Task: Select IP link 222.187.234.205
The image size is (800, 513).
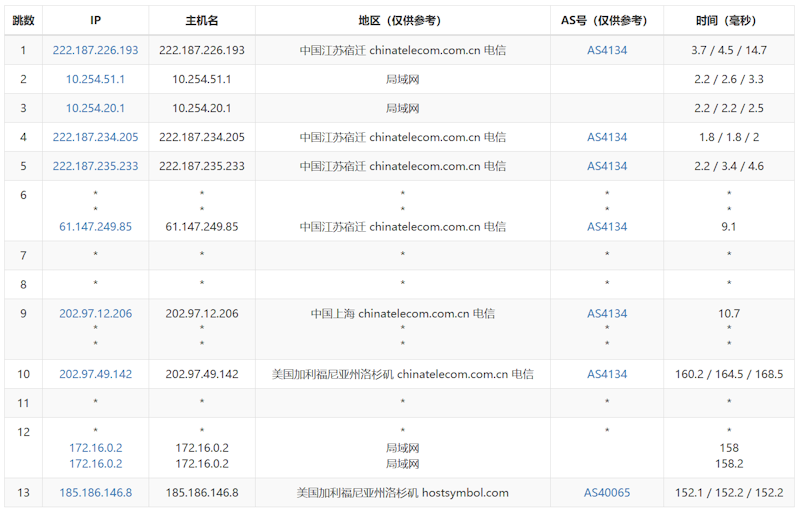Action: click(x=95, y=137)
